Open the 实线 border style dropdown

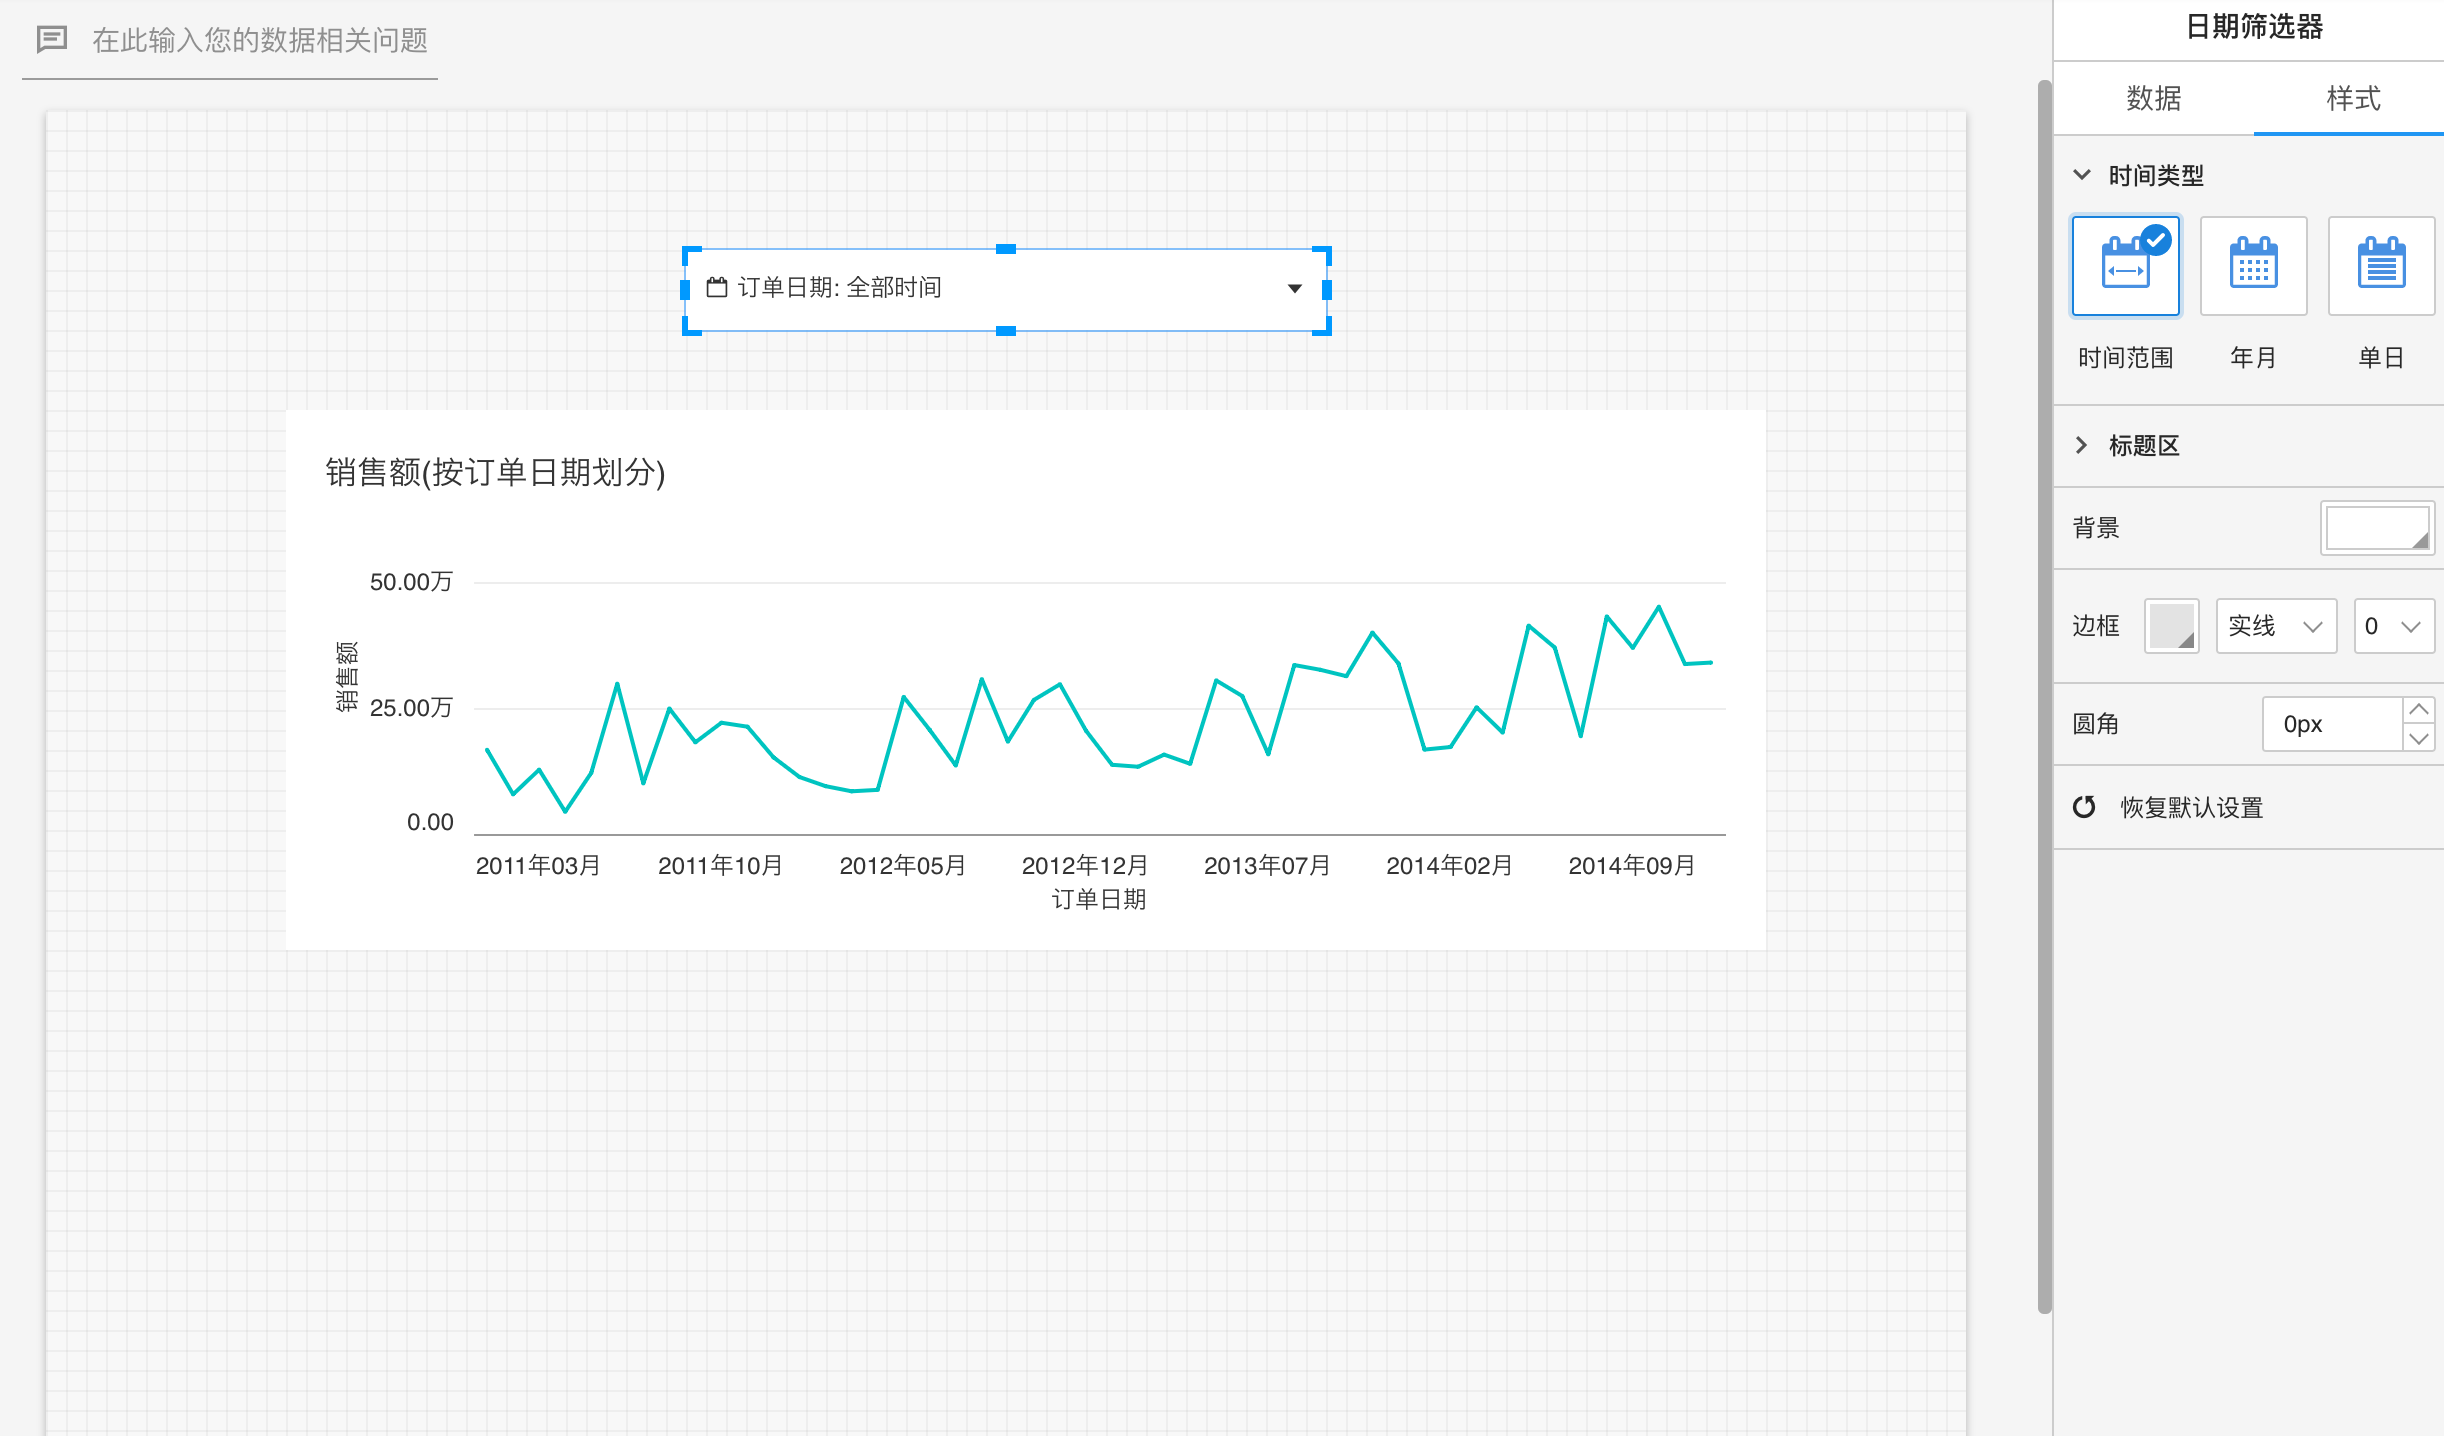pyautogui.click(x=2275, y=626)
